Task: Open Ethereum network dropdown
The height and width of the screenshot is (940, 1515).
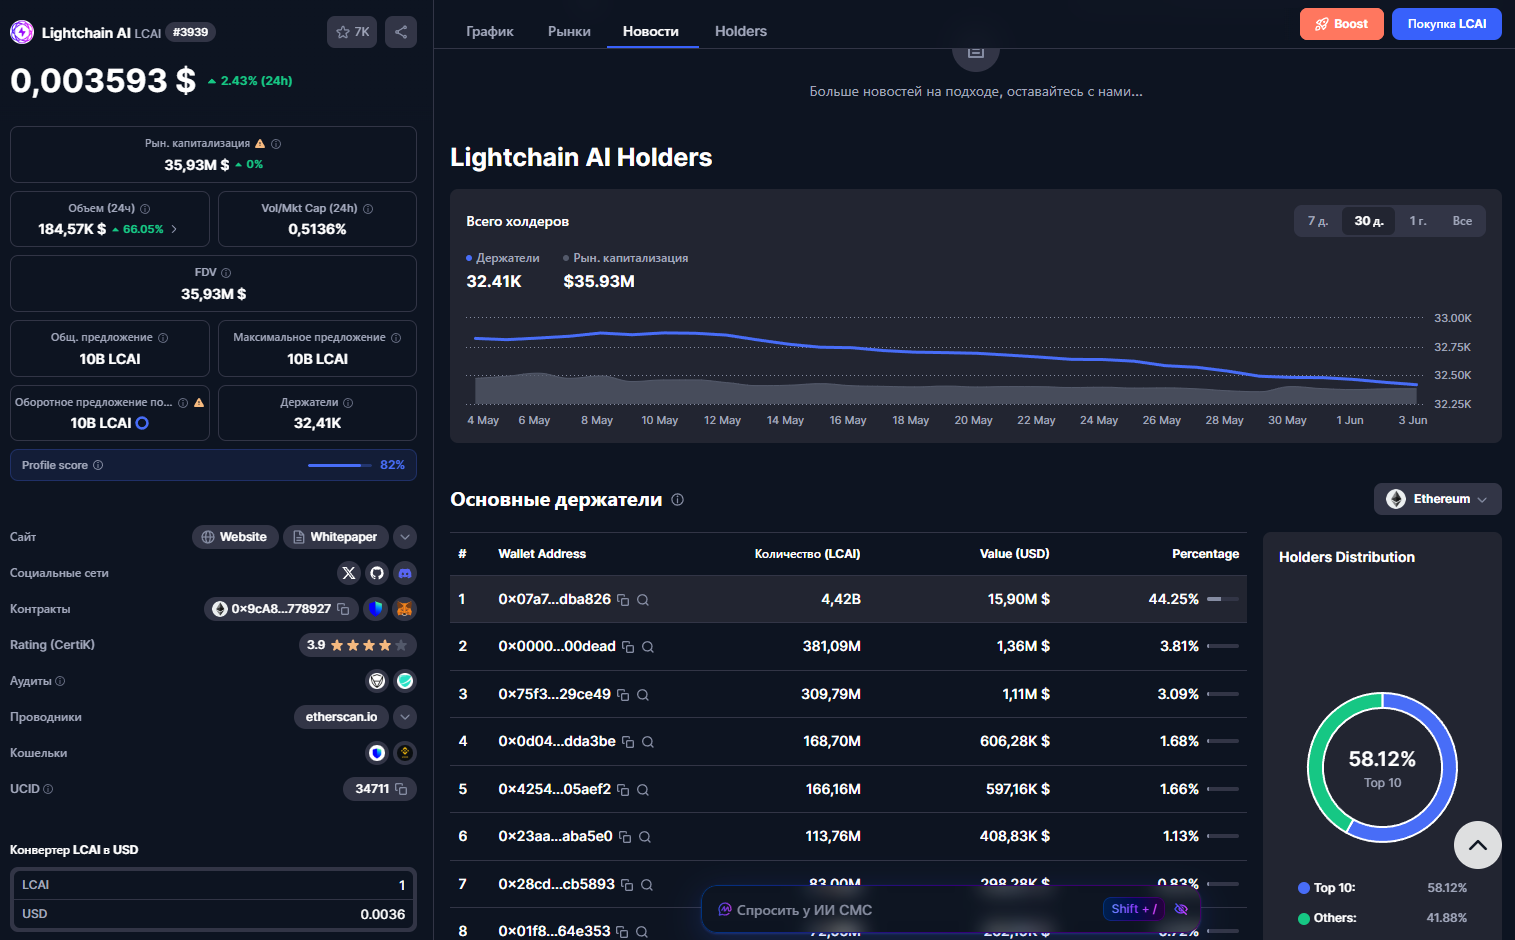Action: pyautogui.click(x=1438, y=499)
